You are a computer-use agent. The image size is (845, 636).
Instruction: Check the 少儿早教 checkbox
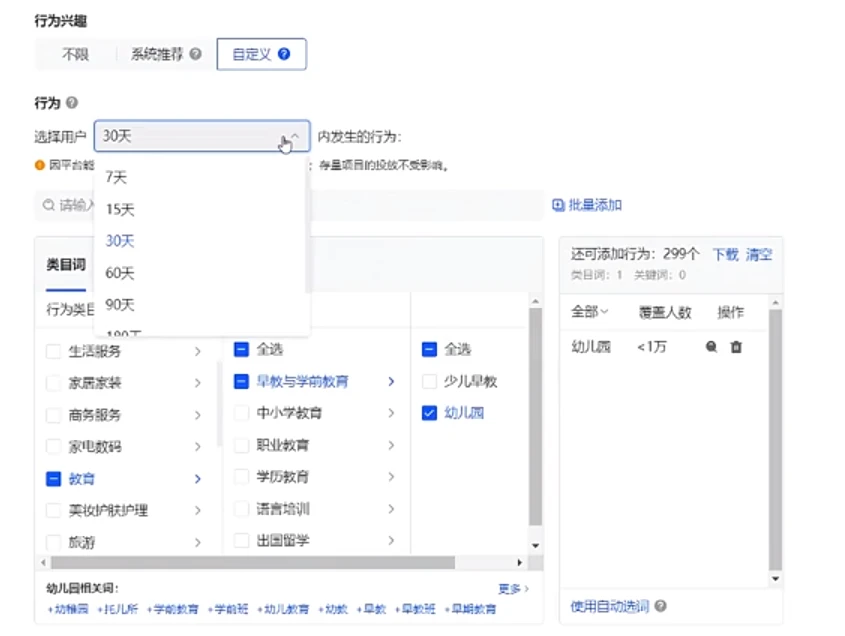(x=429, y=381)
